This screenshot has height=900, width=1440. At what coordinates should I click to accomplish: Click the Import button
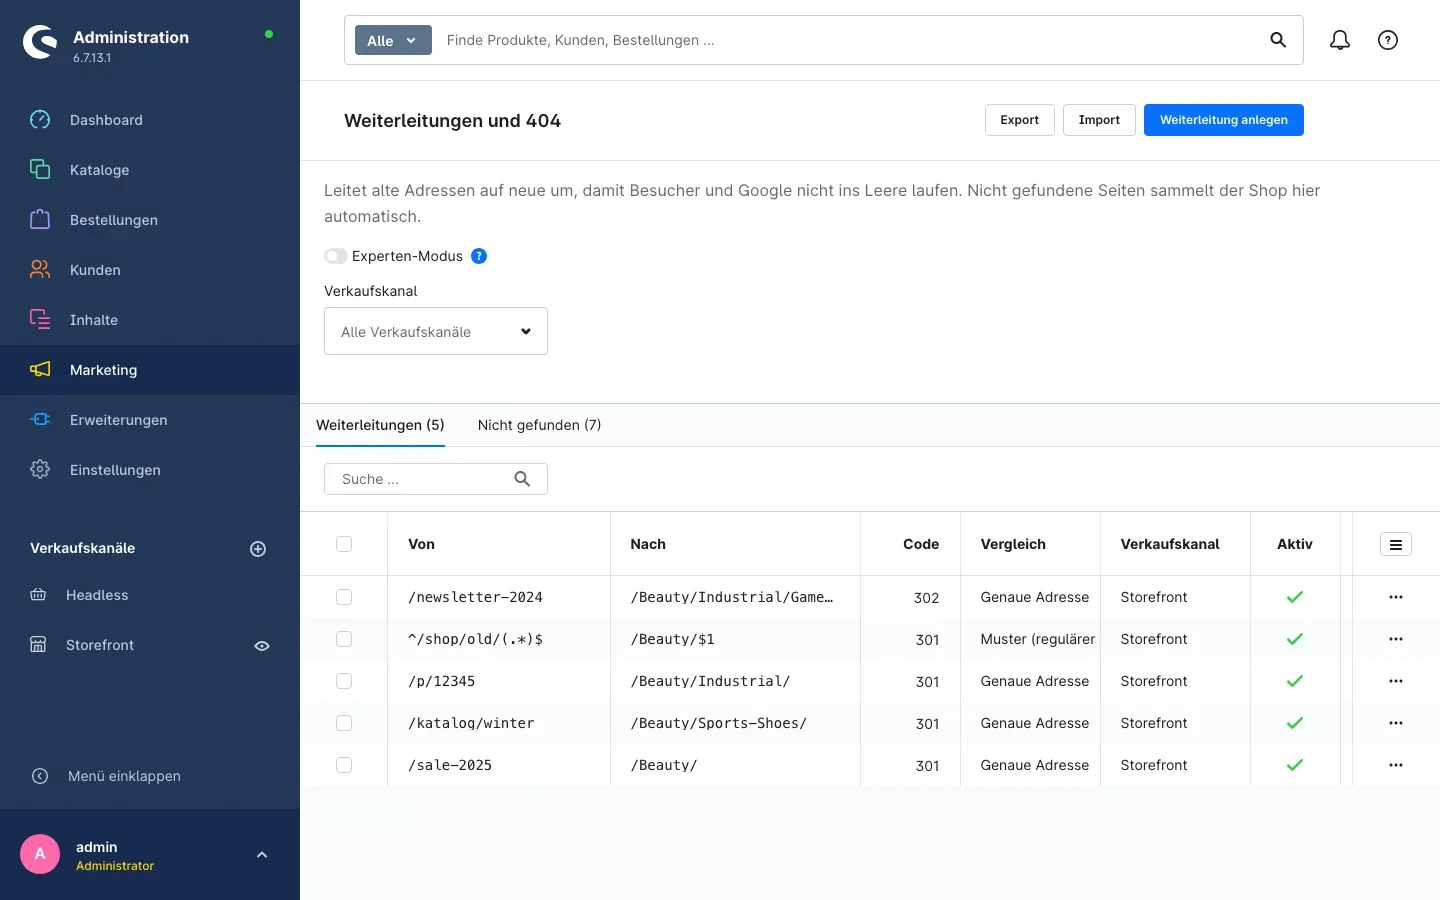(x=1099, y=120)
